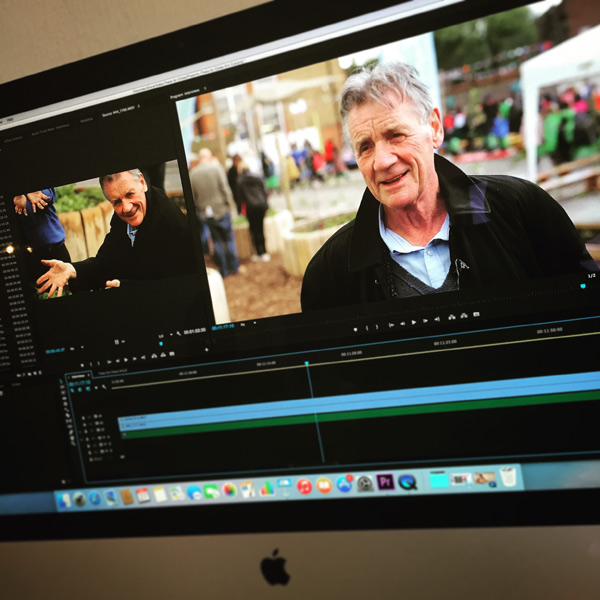
Task: Export frame camera icon in Program monitor
Action: coord(476,314)
